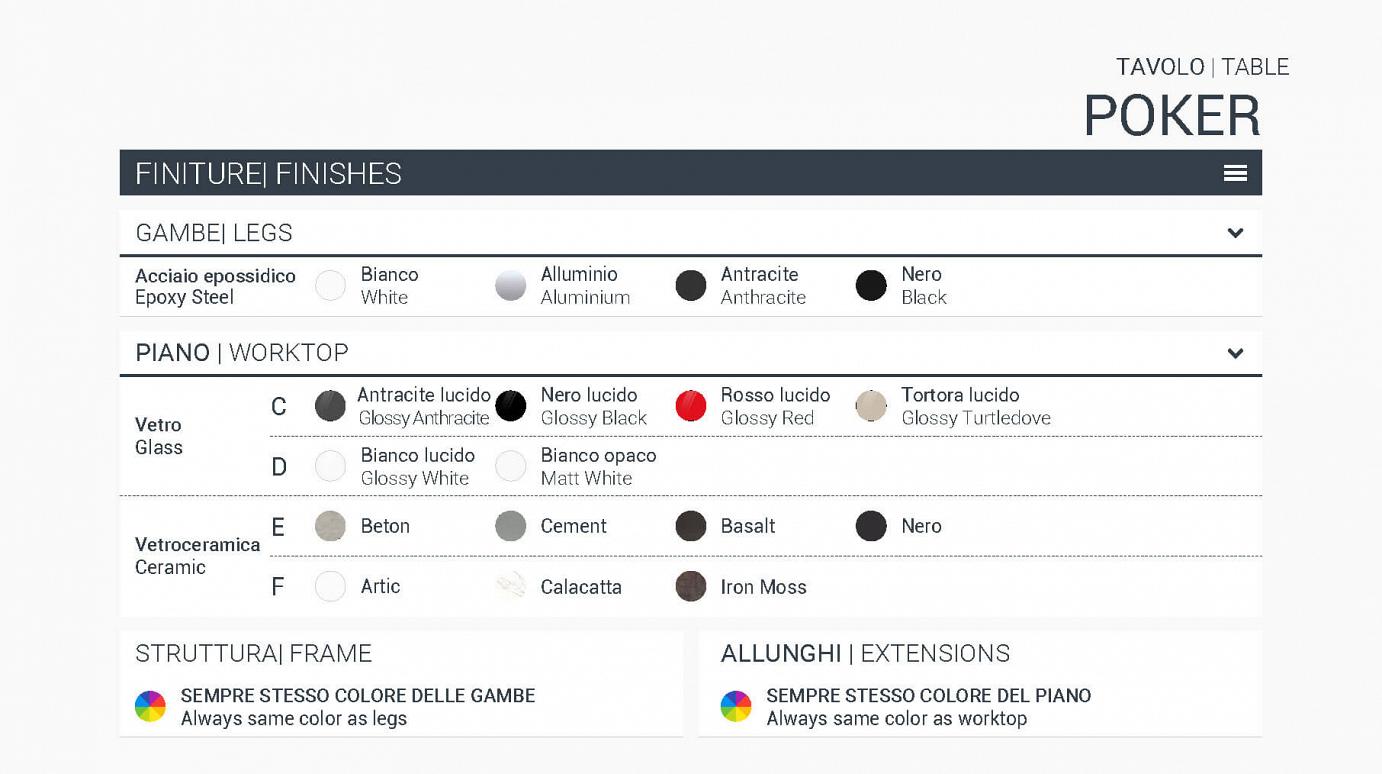Screen dimensions: 1382x774
Task: Select the Basalt ceramic swatch
Action: pos(690,526)
